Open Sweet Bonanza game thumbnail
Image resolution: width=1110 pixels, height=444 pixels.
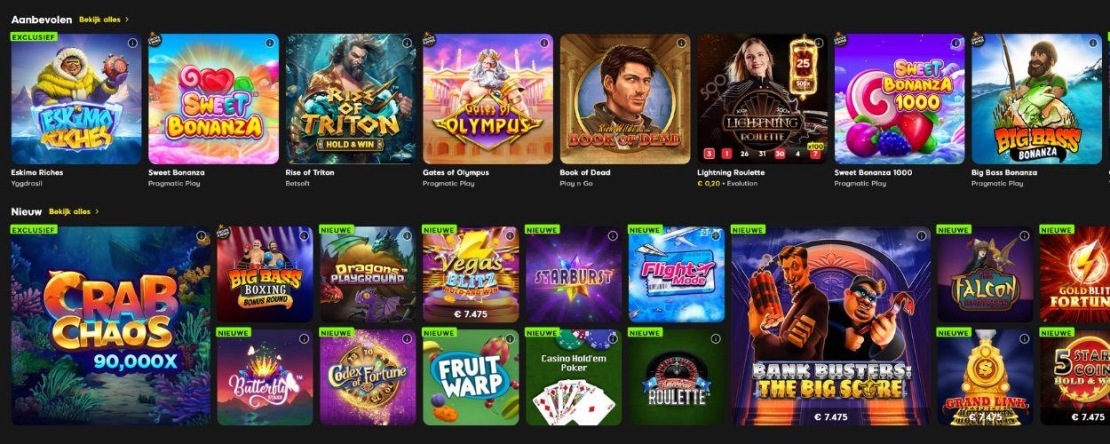click(213, 99)
